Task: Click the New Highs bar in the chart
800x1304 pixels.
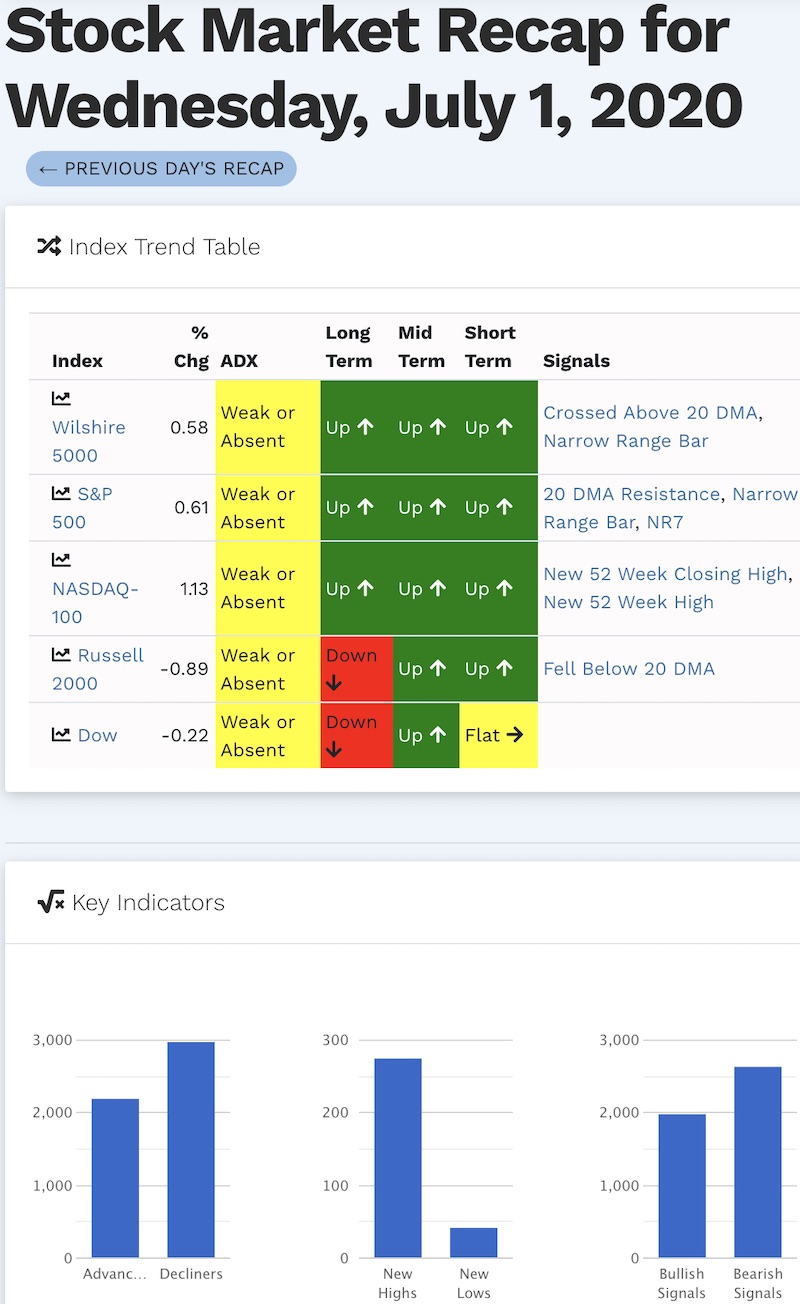Action: point(398,1158)
